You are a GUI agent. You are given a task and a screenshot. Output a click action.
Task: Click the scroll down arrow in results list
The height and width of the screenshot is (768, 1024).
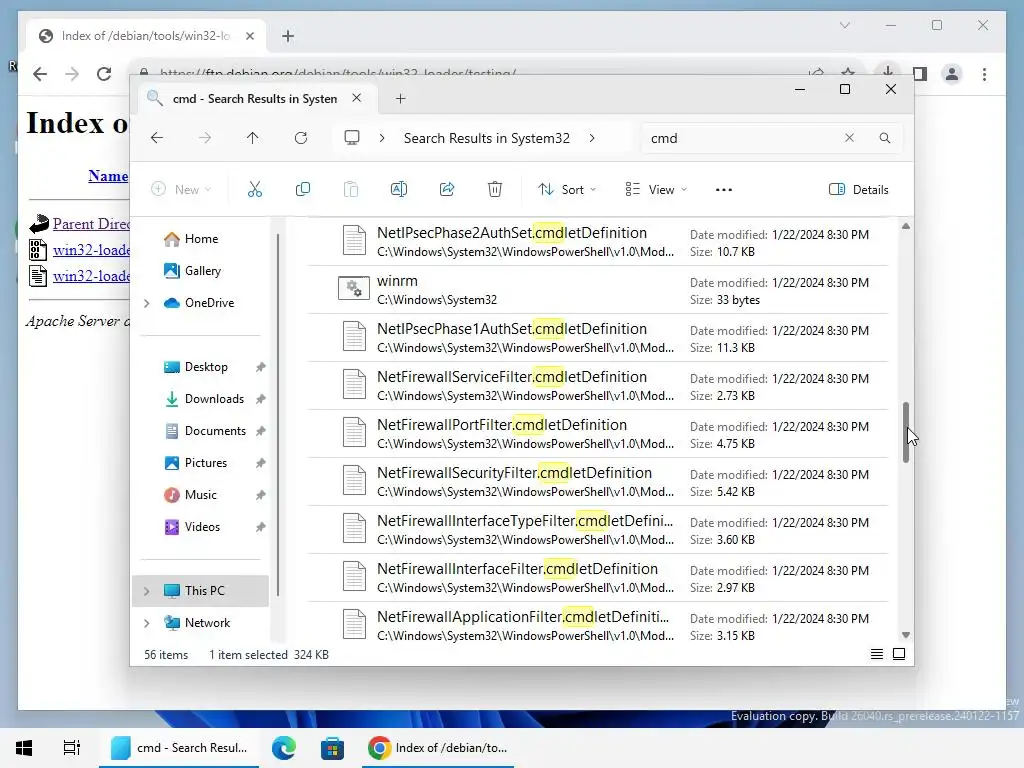tap(906, 635)
